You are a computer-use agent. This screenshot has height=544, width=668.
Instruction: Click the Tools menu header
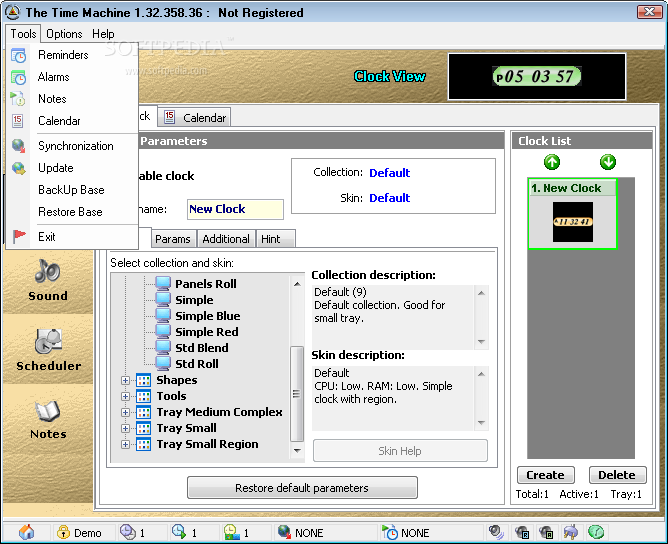pyautogui.click(x=23, y=34)
